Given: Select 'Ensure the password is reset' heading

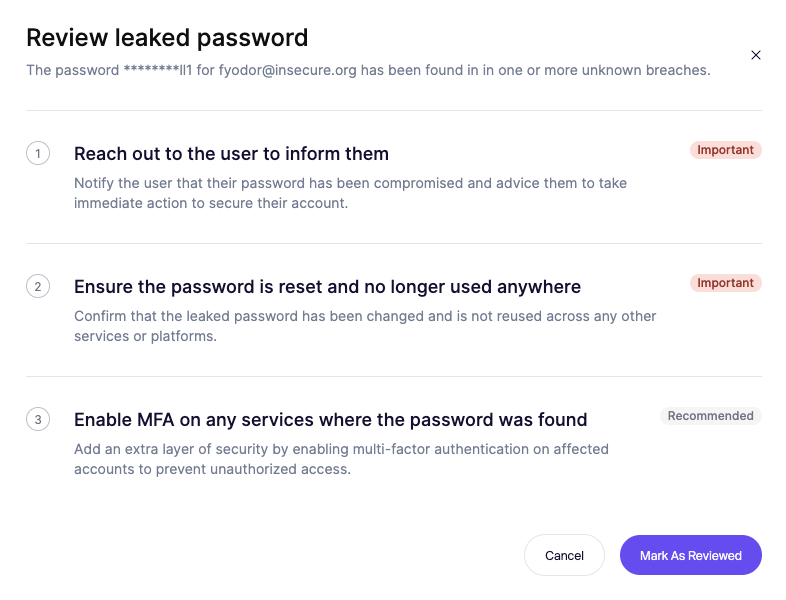Looking at the screenshot, I should click(x=327, y=287).
